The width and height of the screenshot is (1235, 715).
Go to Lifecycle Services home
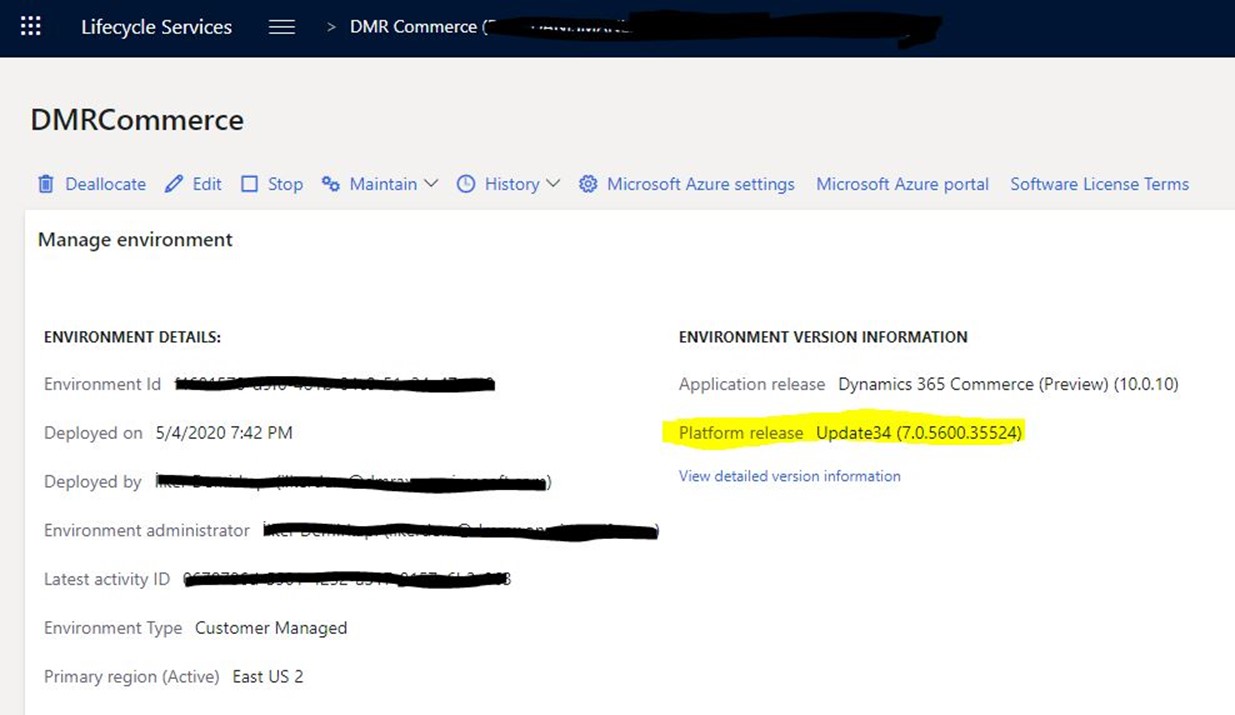(x=156, y=27)
